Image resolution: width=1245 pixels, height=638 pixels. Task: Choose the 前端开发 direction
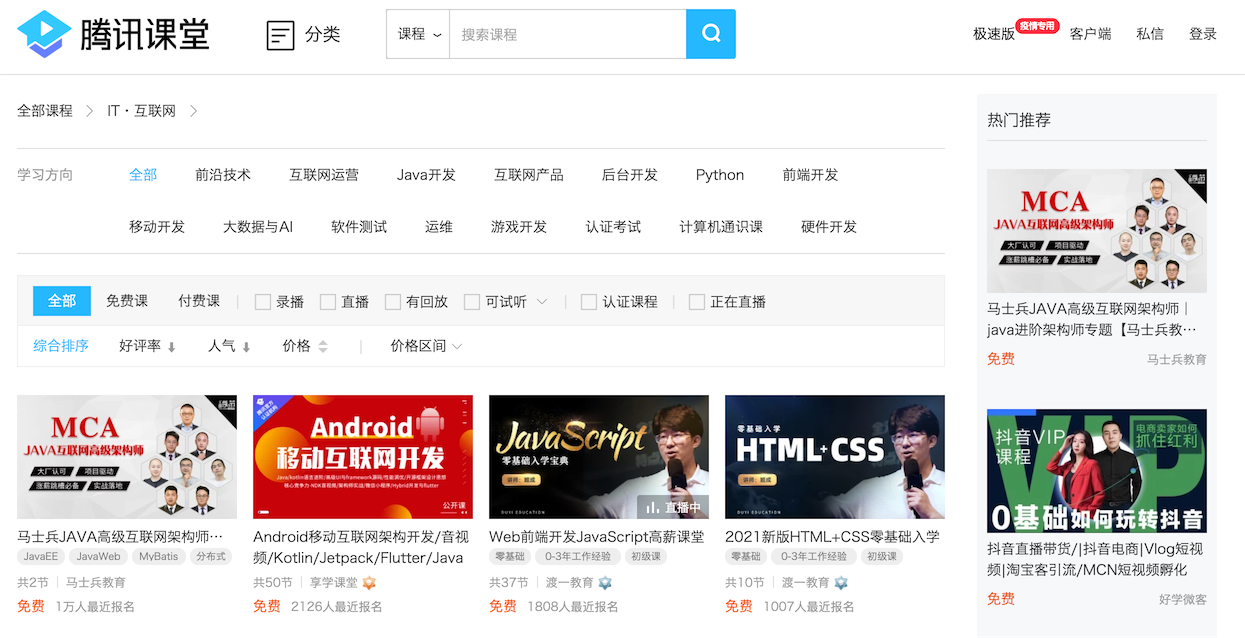coord(811,175)
